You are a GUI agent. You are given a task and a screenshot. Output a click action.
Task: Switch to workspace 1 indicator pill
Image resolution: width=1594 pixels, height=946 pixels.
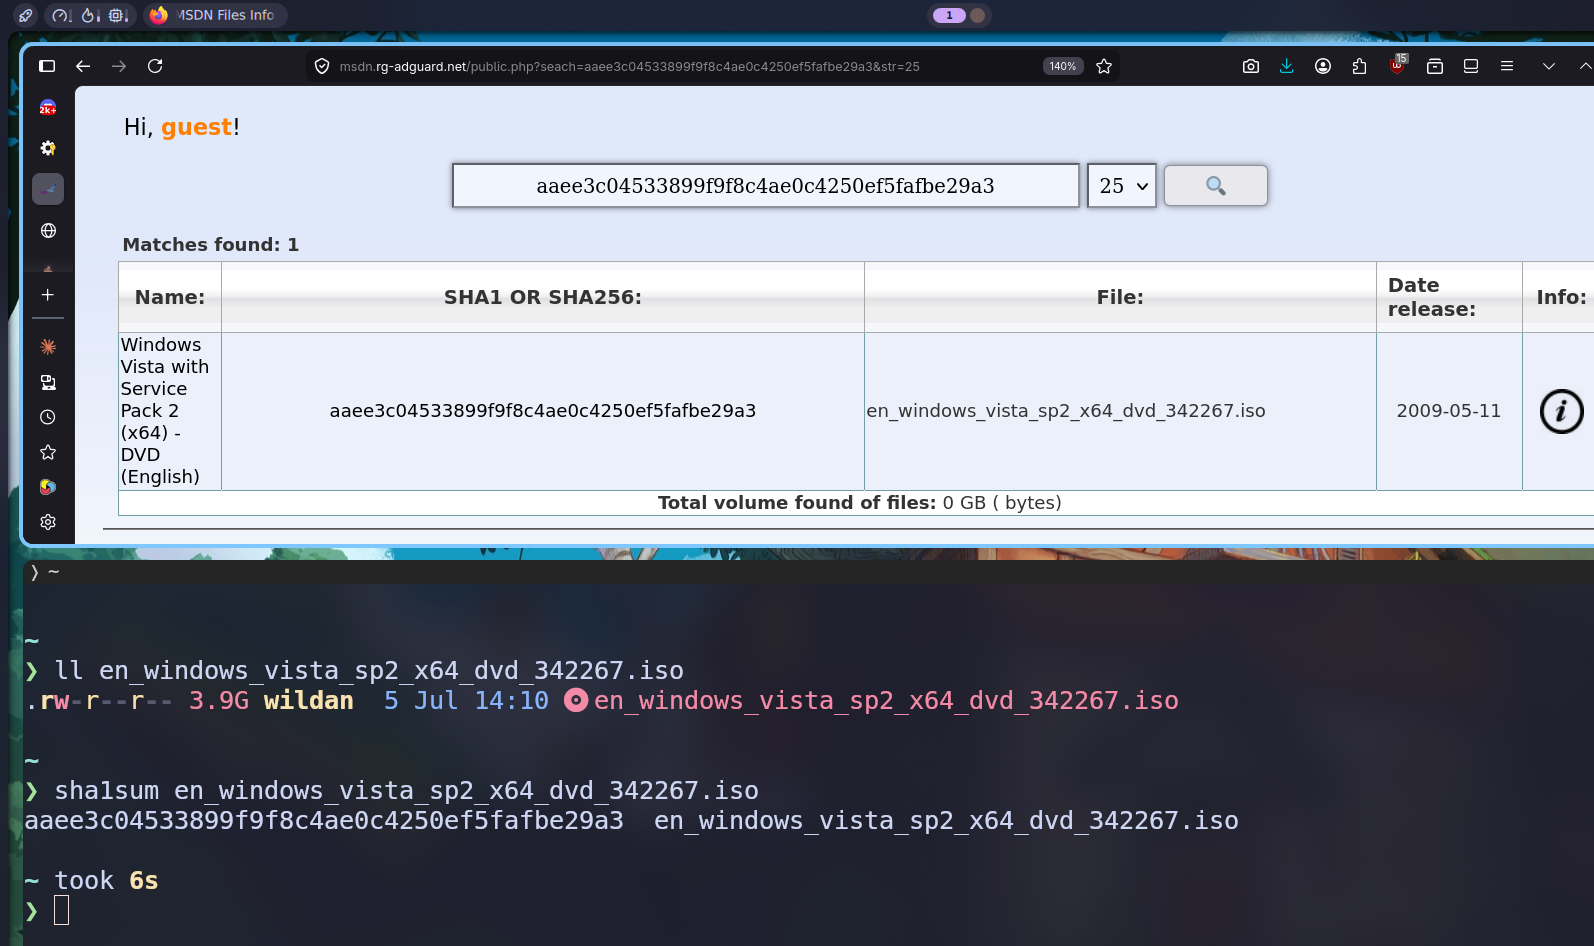(949, 15)
